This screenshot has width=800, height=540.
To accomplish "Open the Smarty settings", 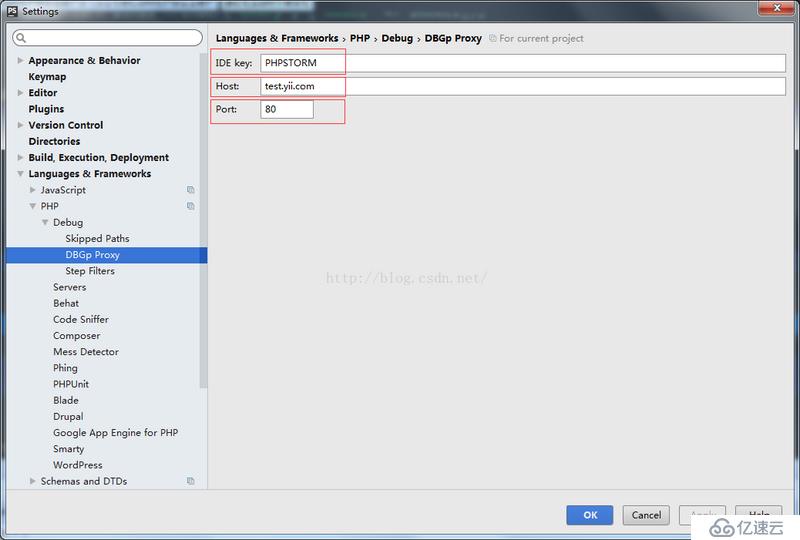I will [x=68, y=449].
